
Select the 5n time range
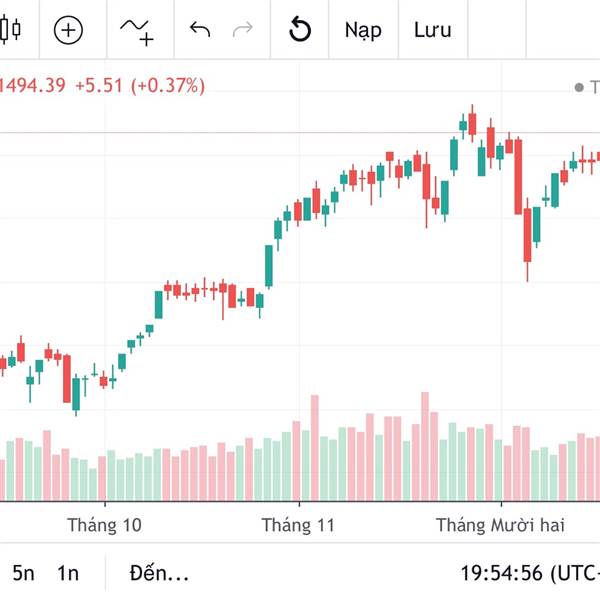tap(23, 573)
